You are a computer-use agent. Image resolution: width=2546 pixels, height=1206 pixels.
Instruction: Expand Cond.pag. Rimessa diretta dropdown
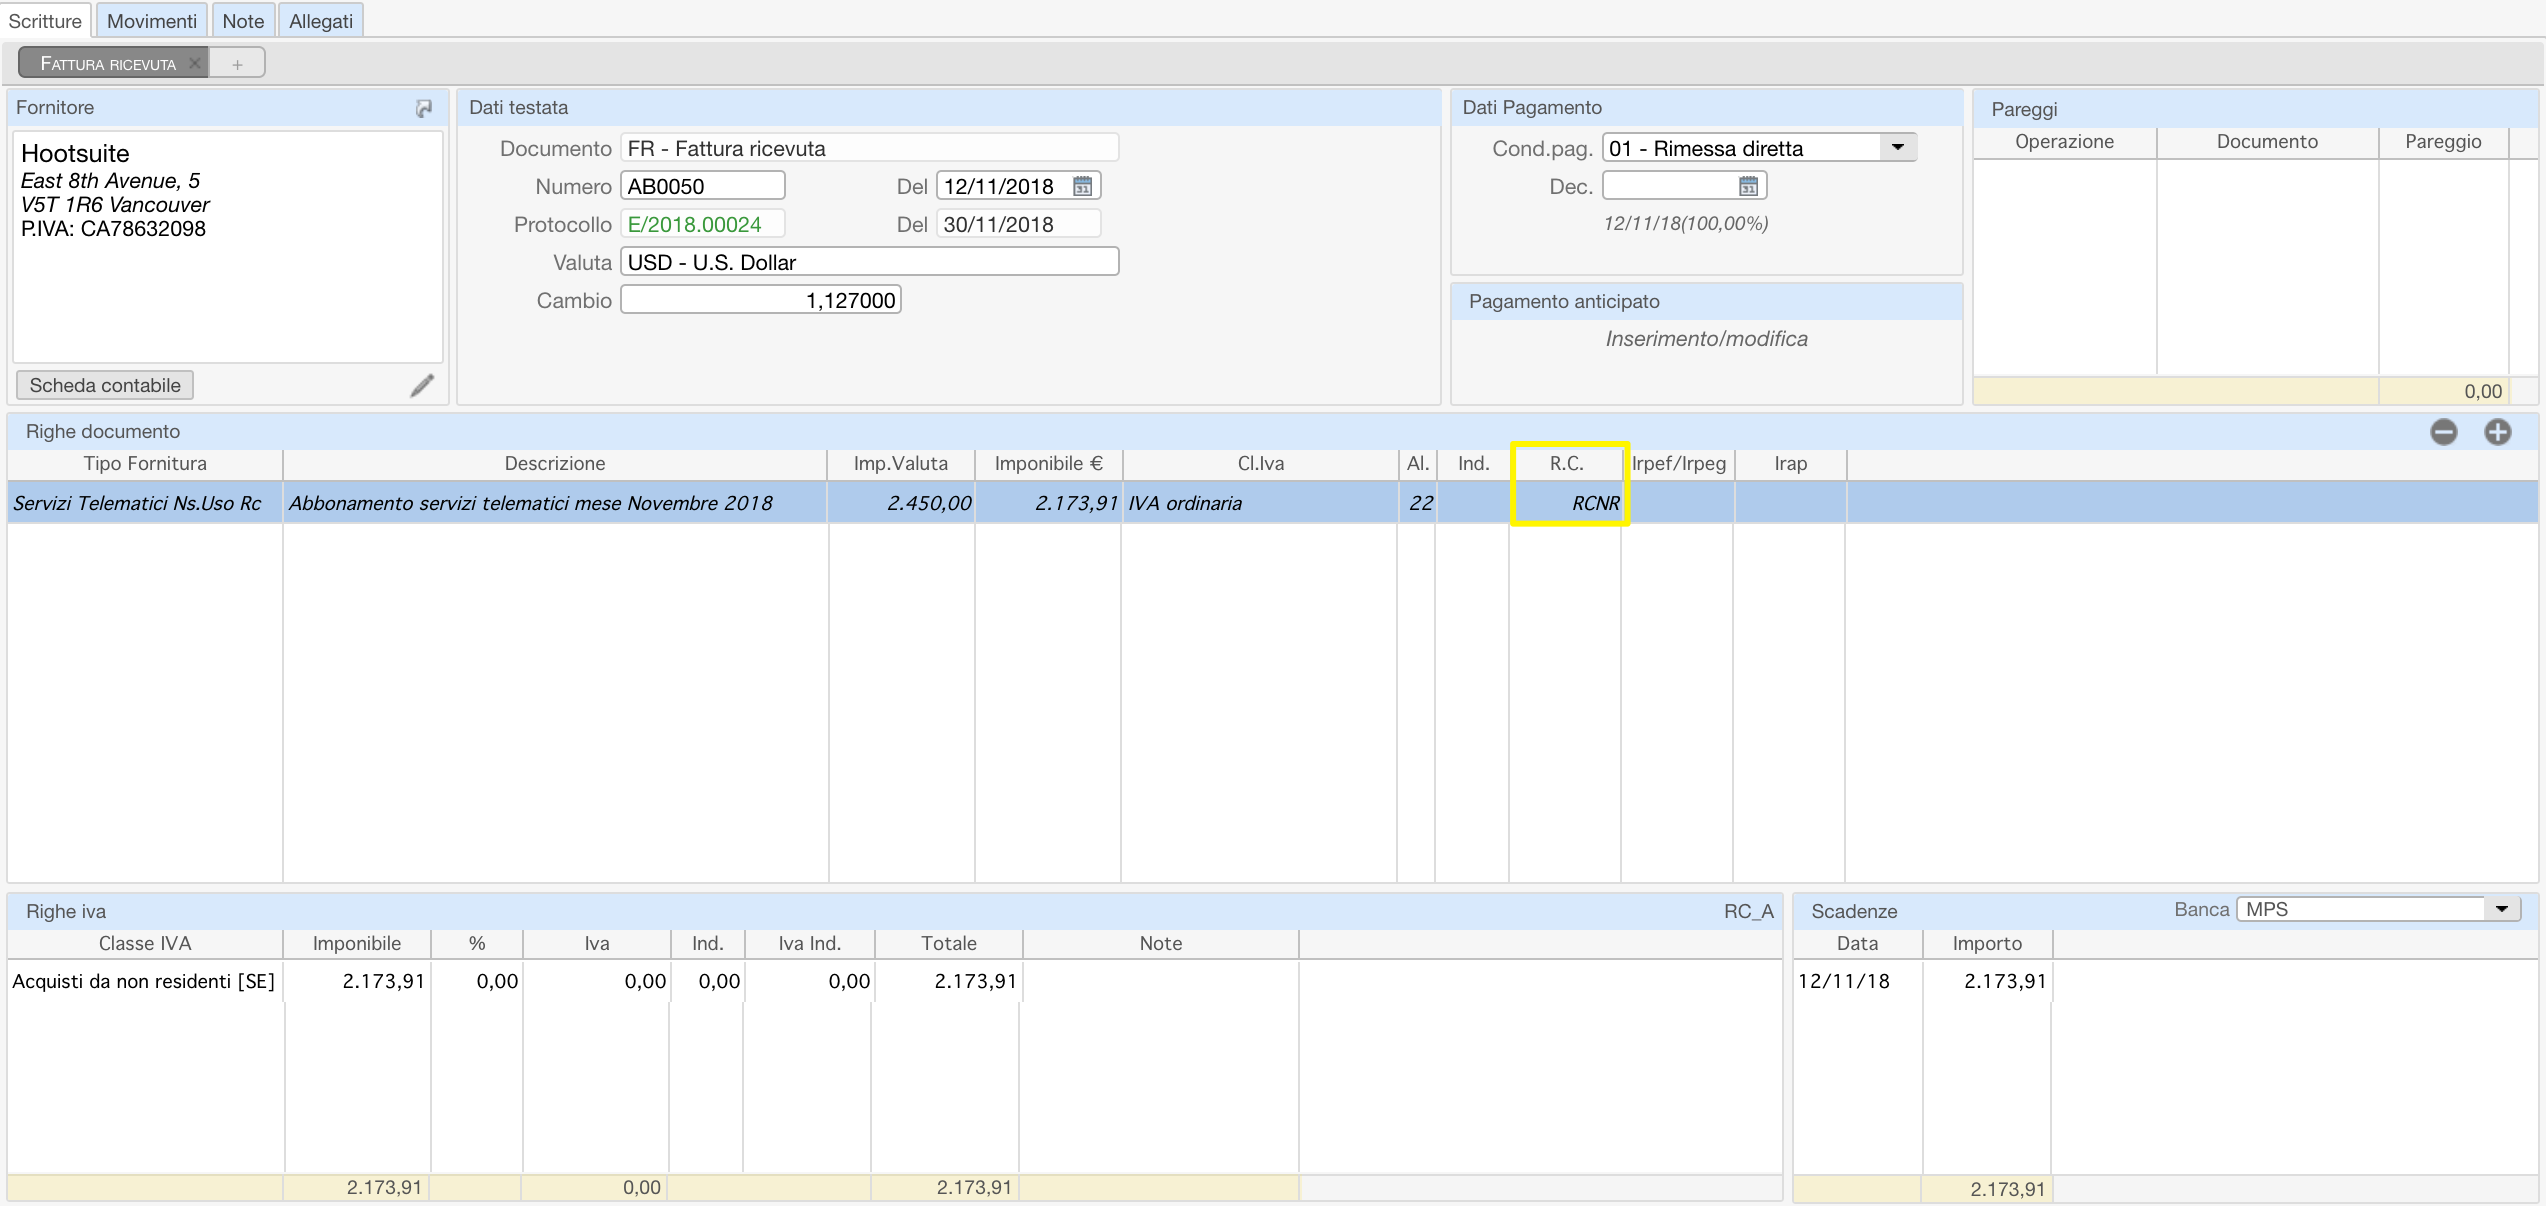point(1898,148)
